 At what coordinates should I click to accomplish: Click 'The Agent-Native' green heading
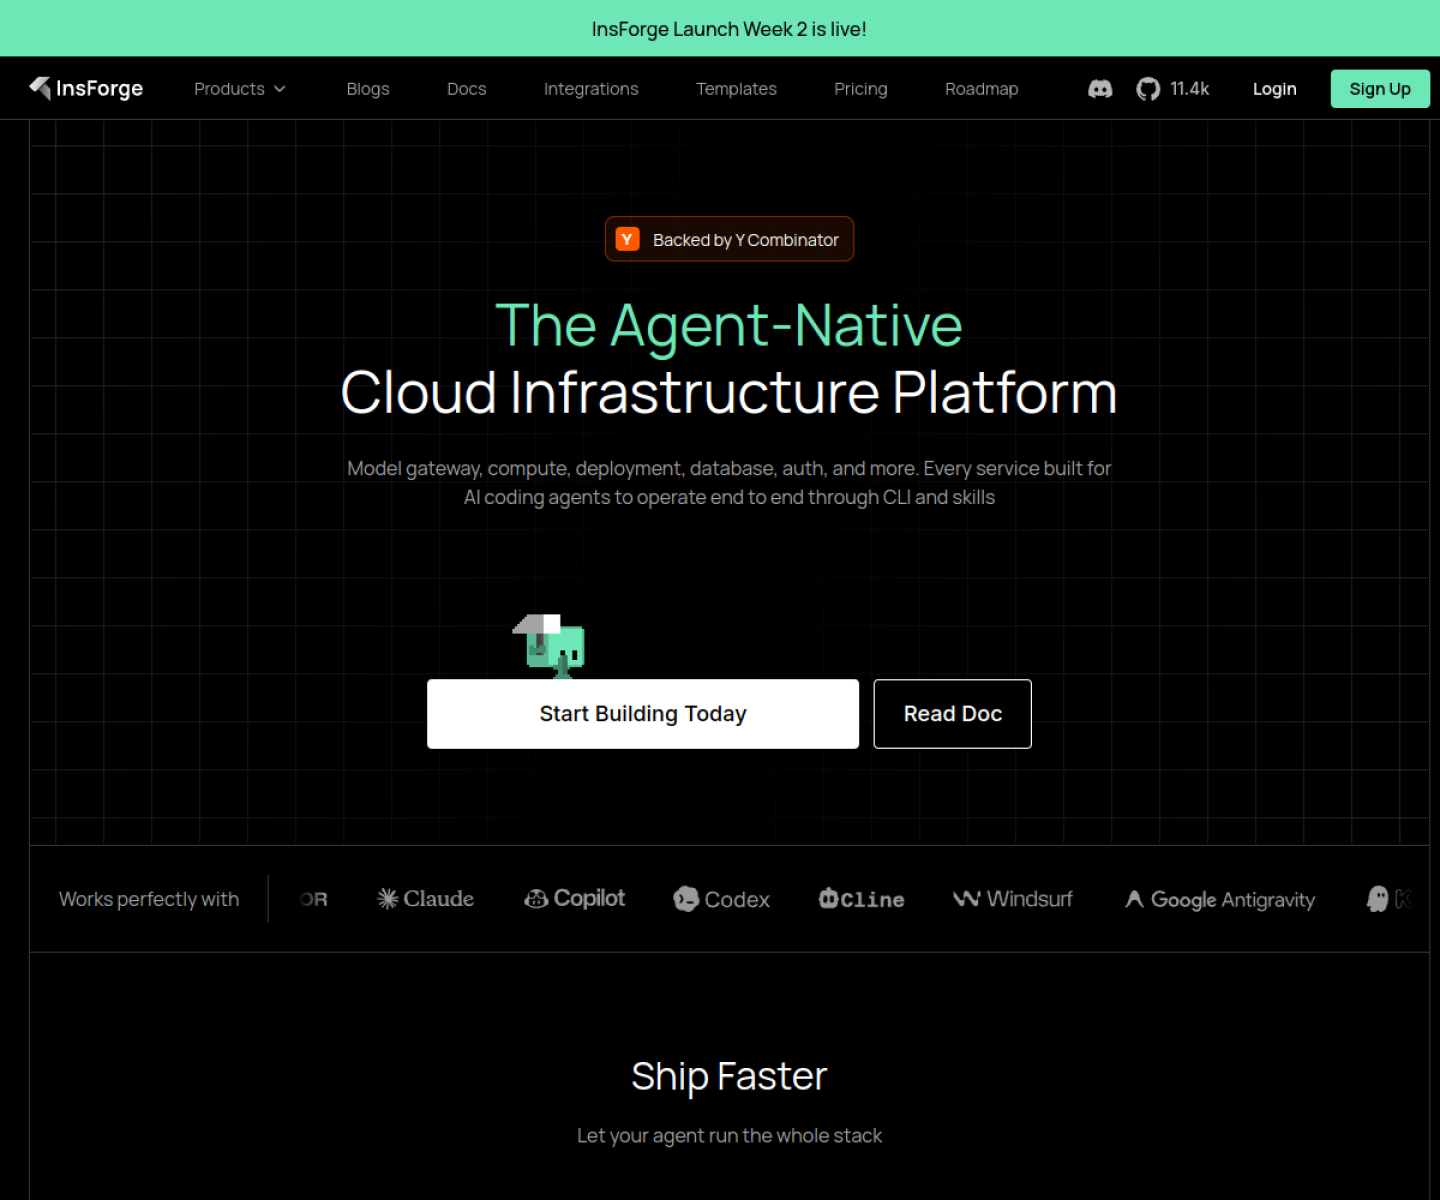[x=729, y=325]
